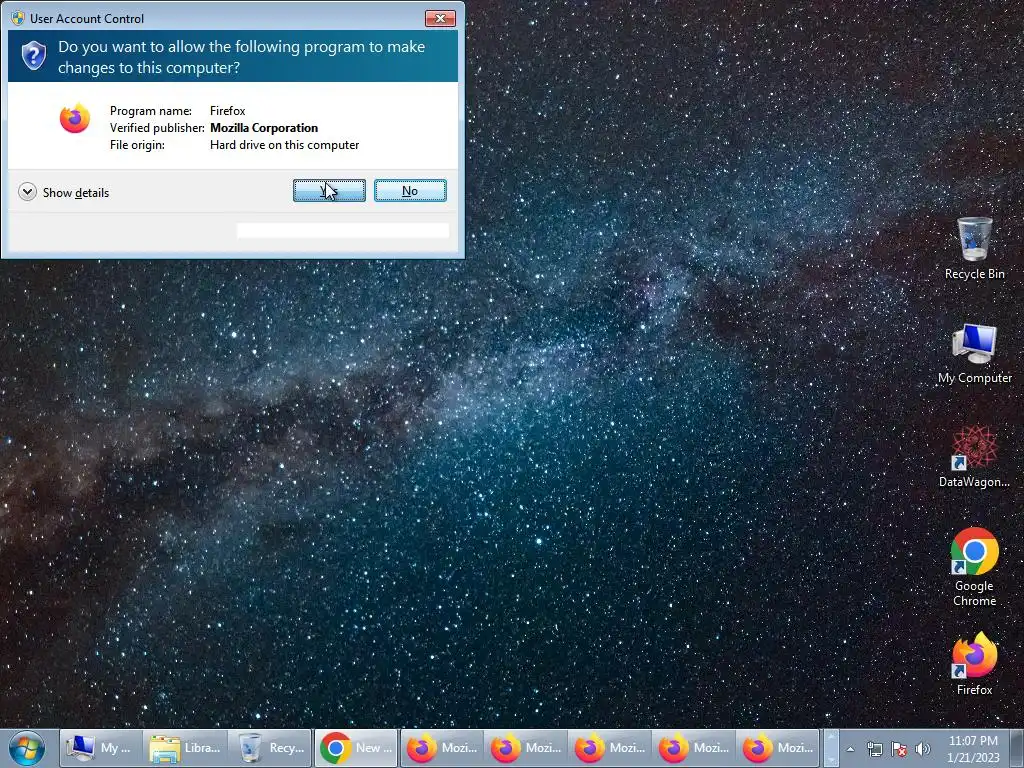The width and height of the screenshot is (1024, 768).
Task: Select the DataWagon desktop shortcut
Action: (x=974, y=457)
